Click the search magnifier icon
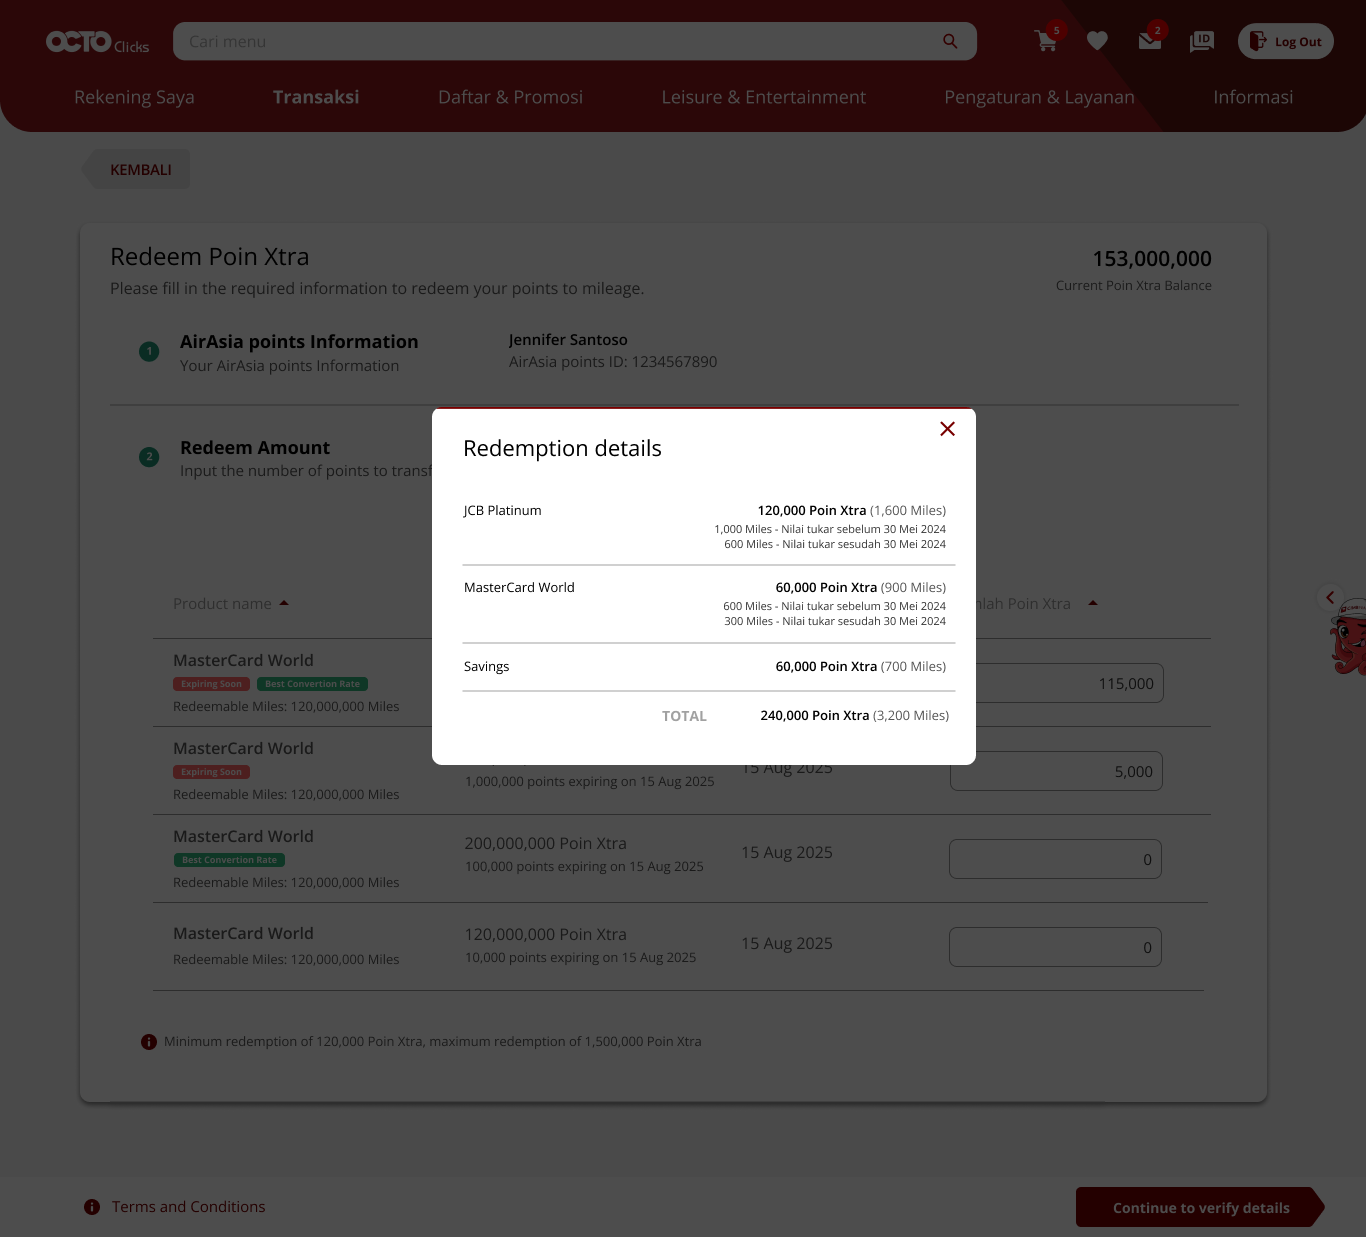1366x1237 pixels. (x=950, y=41)
